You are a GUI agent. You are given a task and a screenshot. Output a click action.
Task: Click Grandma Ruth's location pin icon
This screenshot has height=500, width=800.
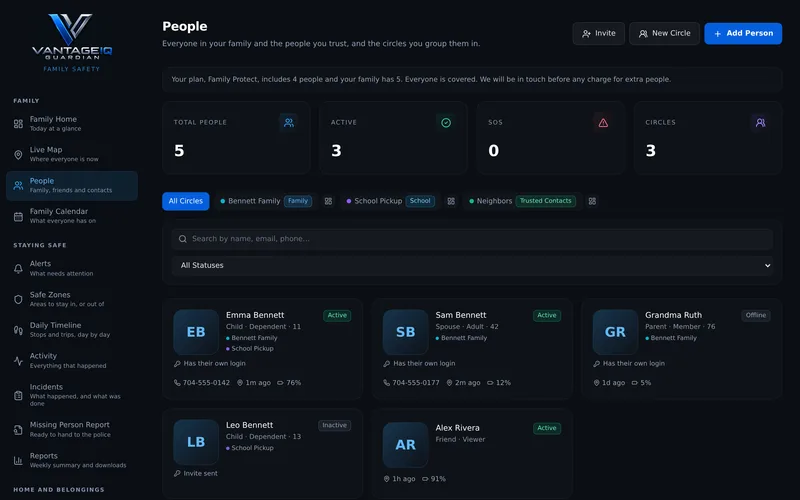click(596, 383)
